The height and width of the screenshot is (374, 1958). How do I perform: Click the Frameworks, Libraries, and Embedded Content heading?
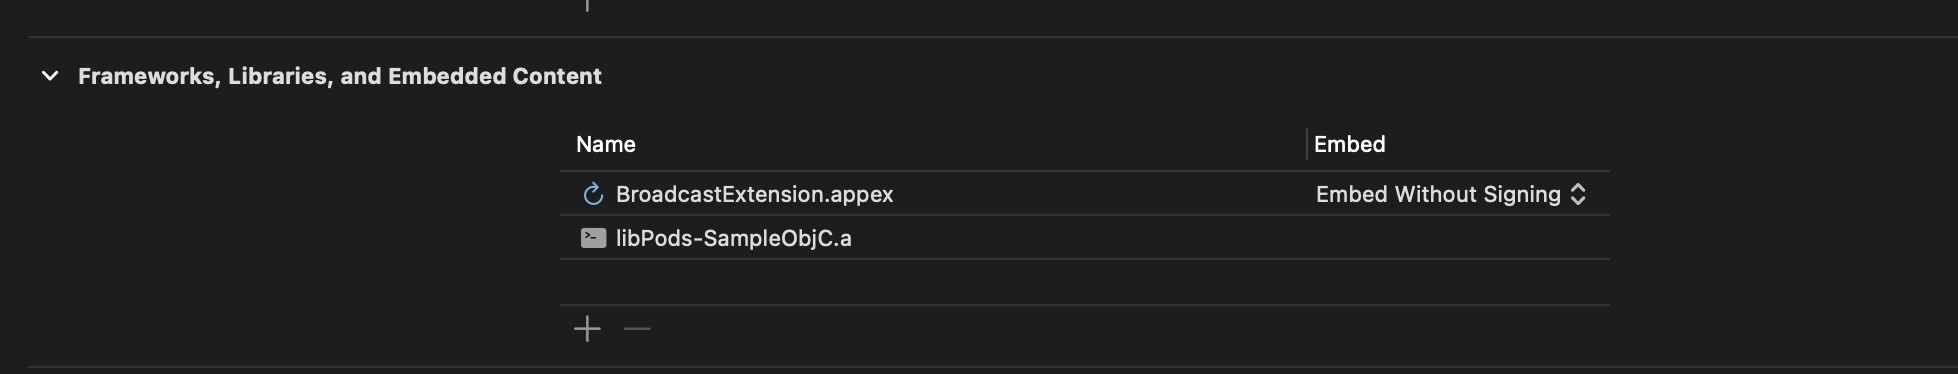point(340,76)
